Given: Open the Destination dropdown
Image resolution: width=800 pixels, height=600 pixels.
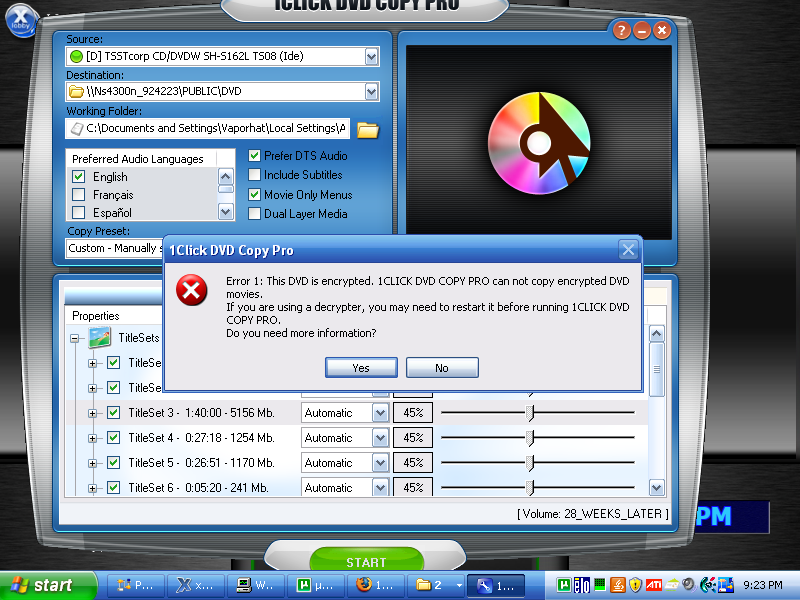Looking at the screenshot, I should click(371, 92).
